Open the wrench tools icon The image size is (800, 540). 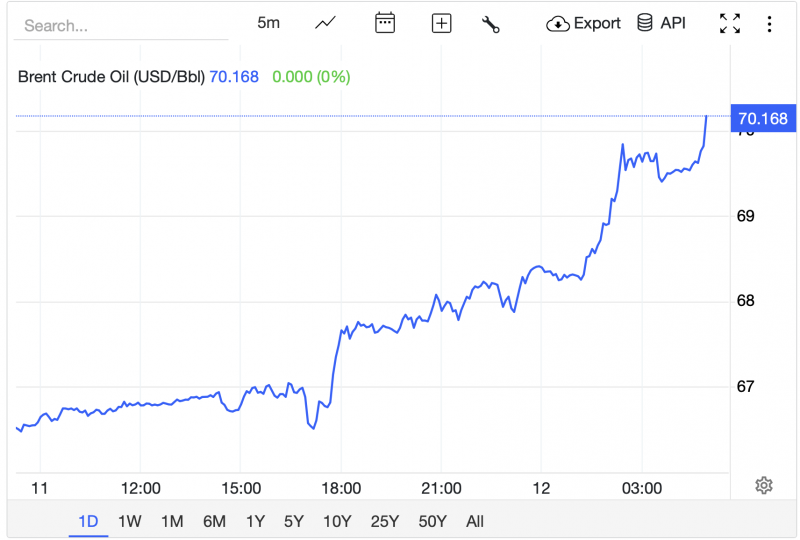490,24
